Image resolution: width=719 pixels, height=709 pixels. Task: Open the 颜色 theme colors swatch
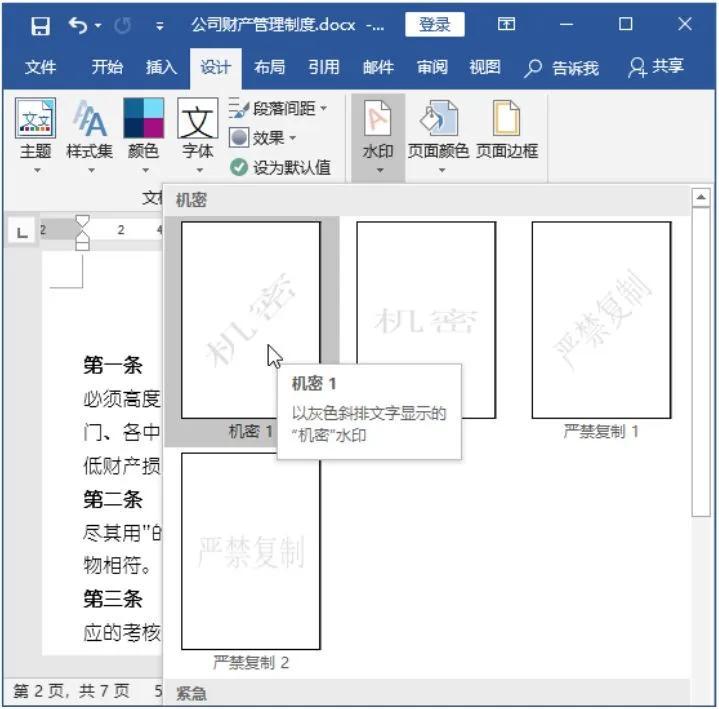tap(144, 118)
